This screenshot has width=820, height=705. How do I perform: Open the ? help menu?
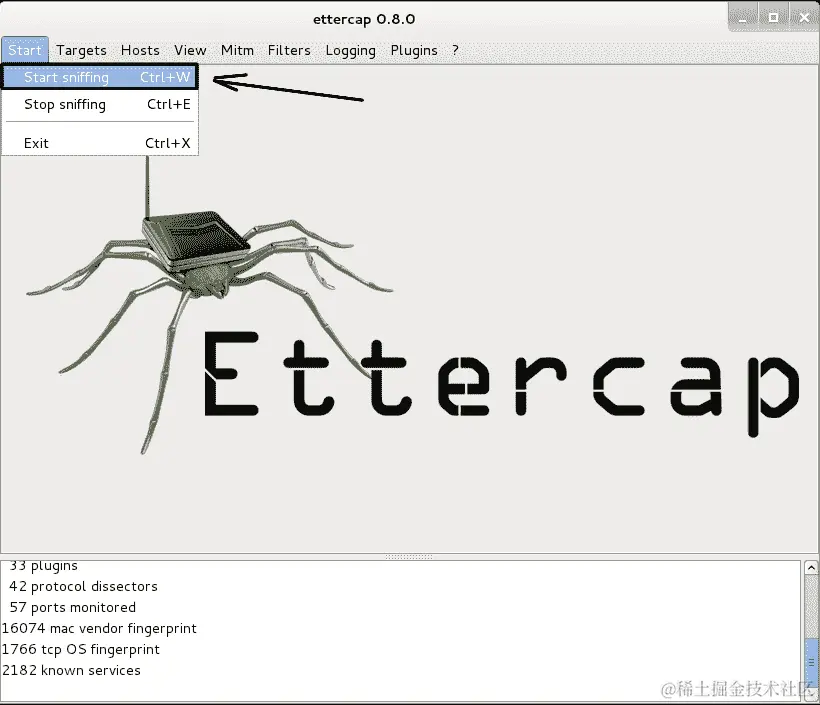point(455,50)
